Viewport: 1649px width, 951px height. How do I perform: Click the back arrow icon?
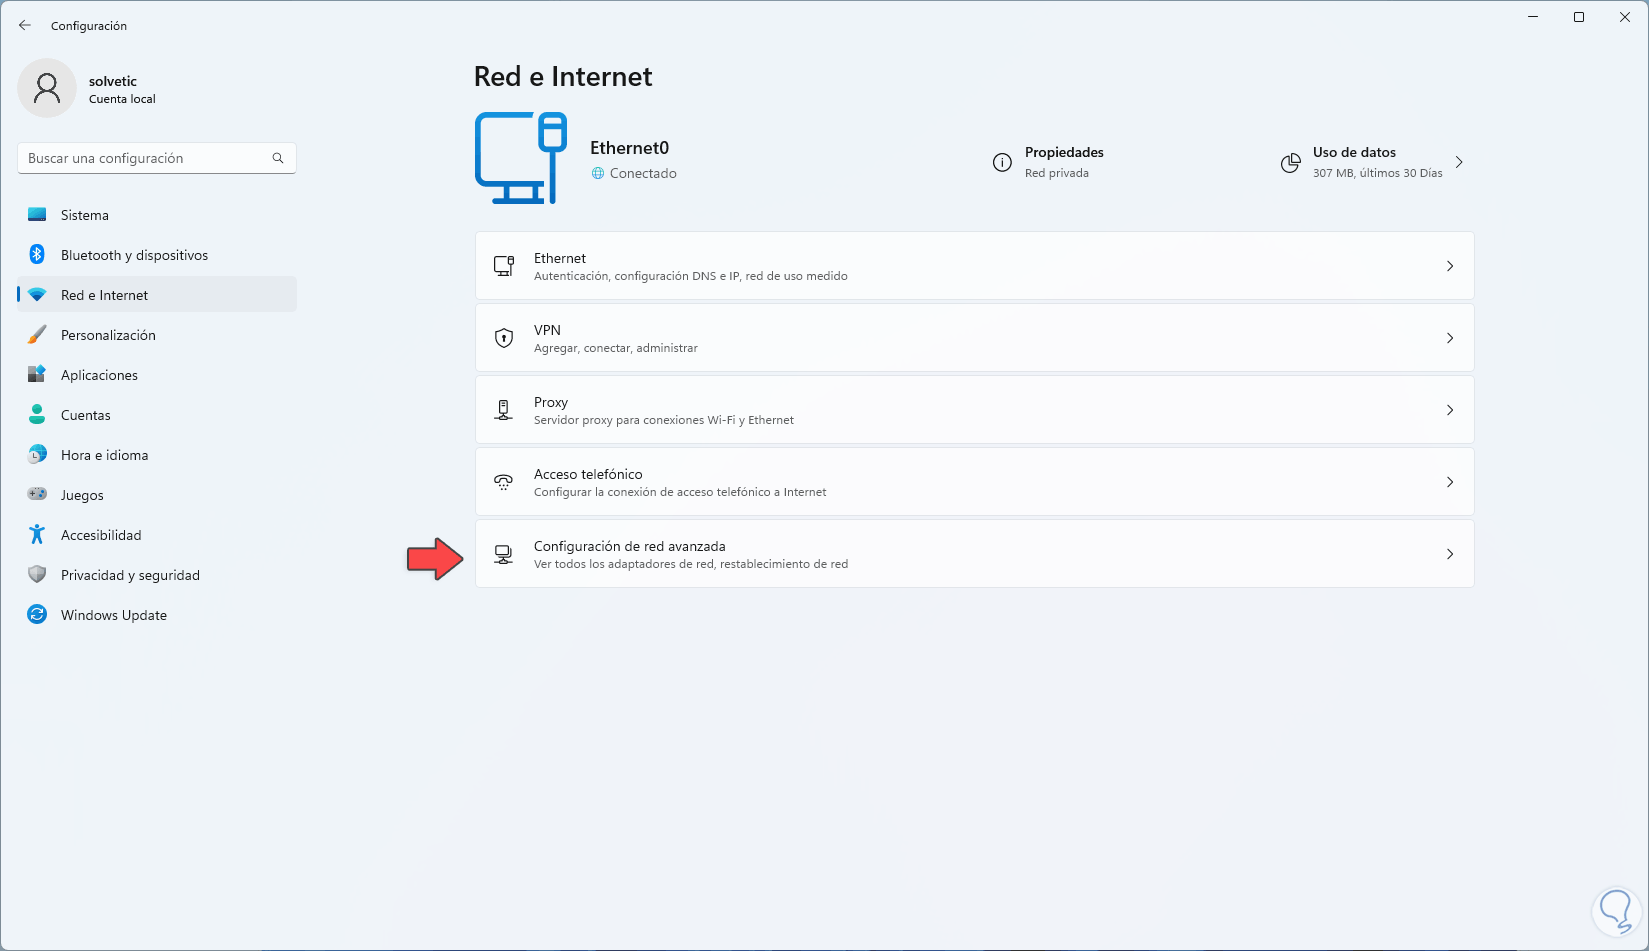(25, 25)
